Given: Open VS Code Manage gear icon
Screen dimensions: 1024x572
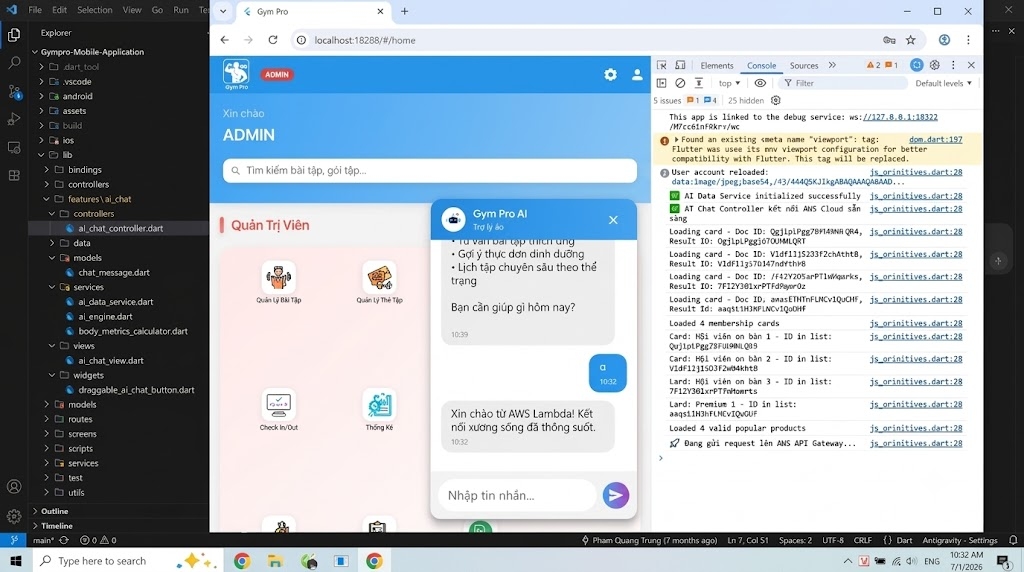Looking at the screenshot, I should pos(14,516).
